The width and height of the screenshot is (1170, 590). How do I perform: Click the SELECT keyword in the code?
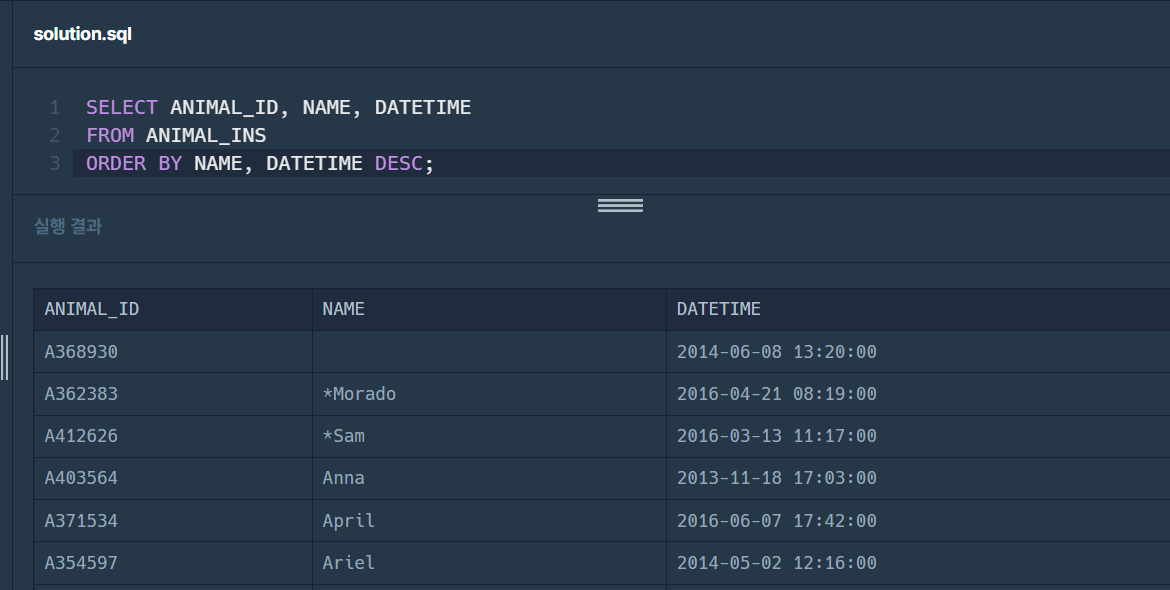122,107
